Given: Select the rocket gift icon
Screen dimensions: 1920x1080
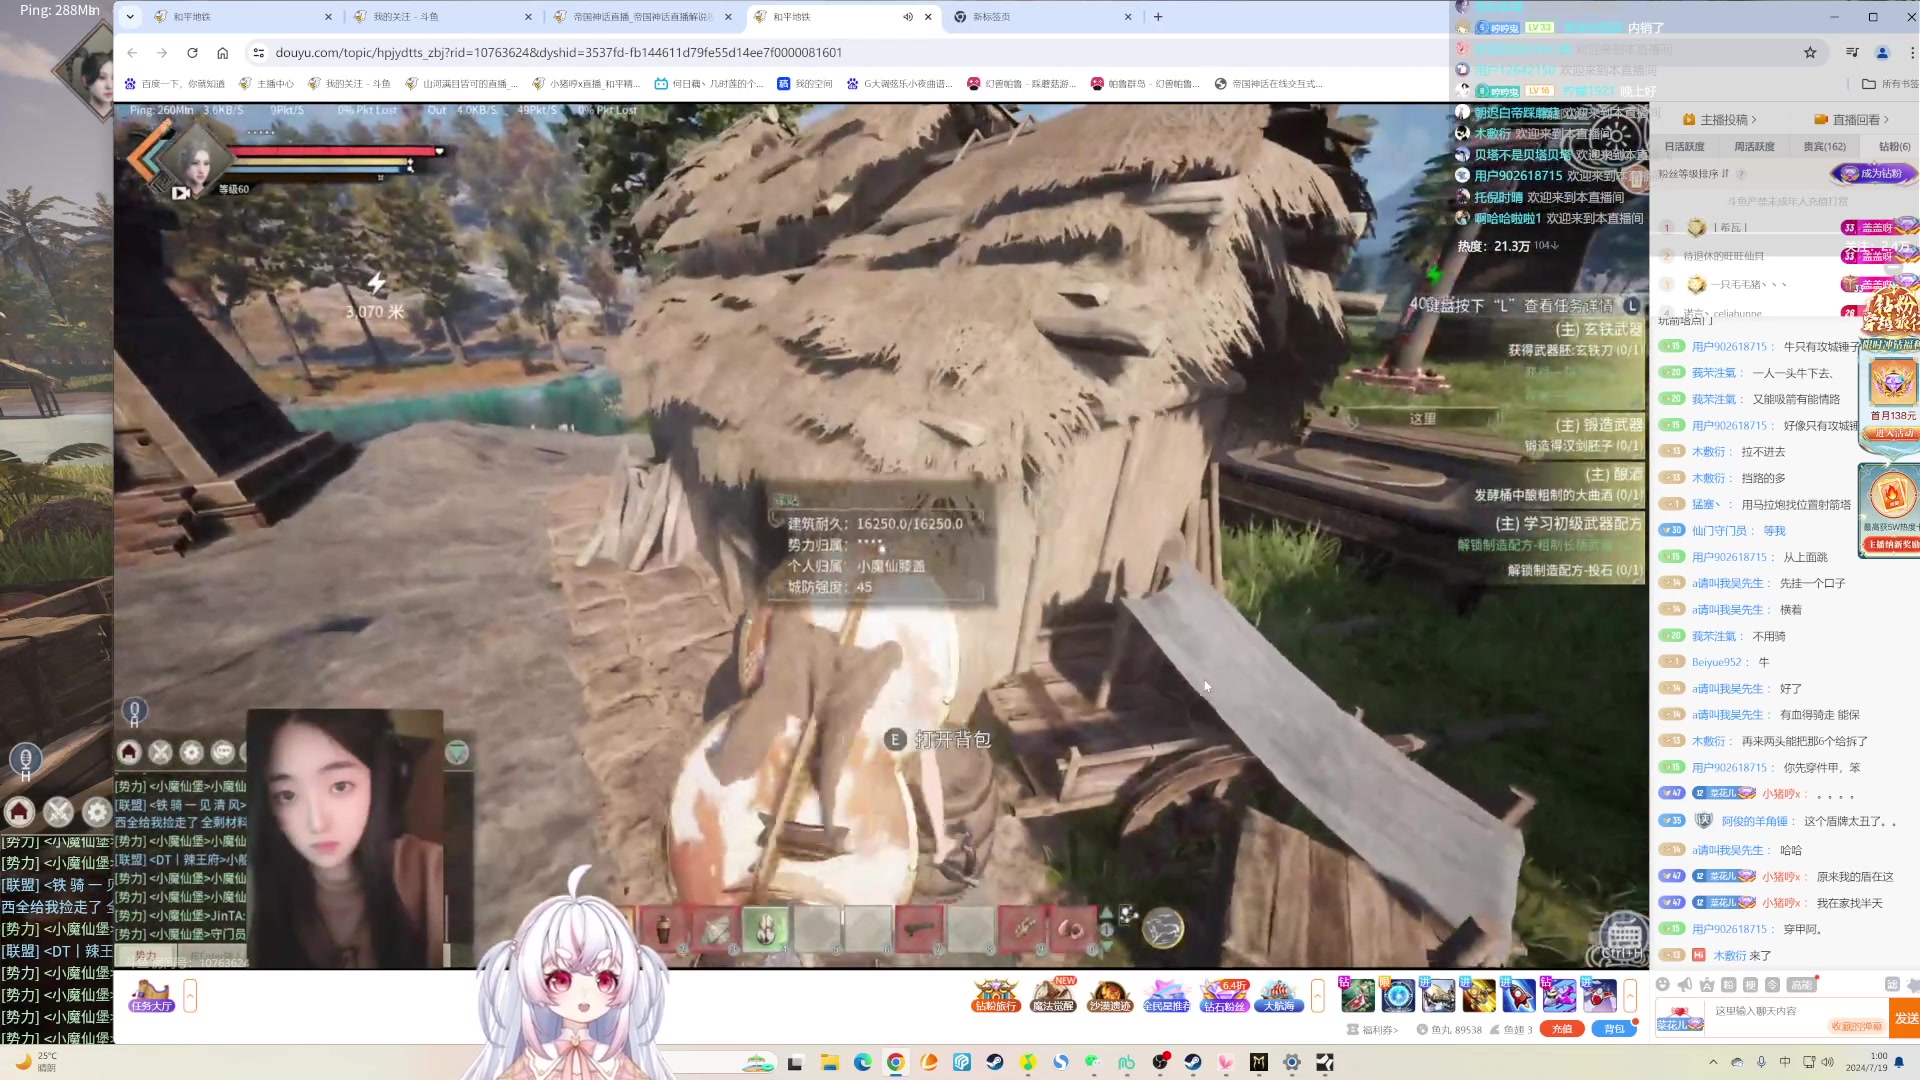Looking at the screenshot, I should (x=1518, y=995).
